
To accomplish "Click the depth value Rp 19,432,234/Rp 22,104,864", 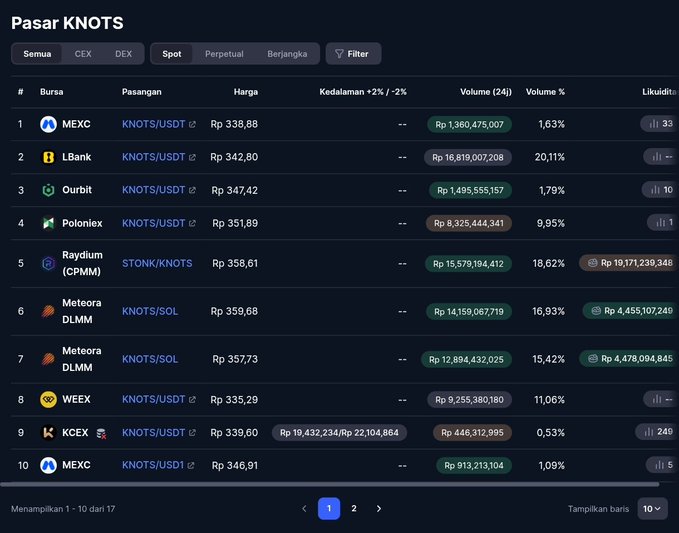I will click(339, 433).
